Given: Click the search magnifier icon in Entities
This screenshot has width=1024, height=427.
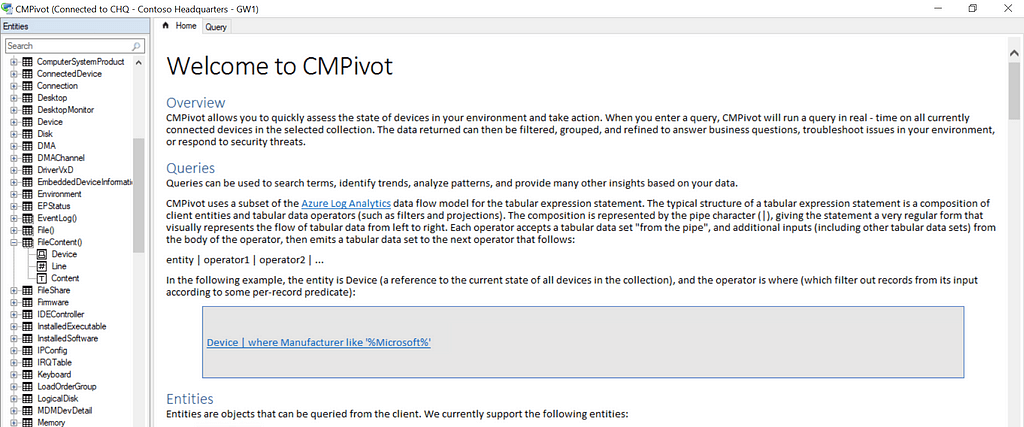Looking at the screenshot, I should pos(136,46).
